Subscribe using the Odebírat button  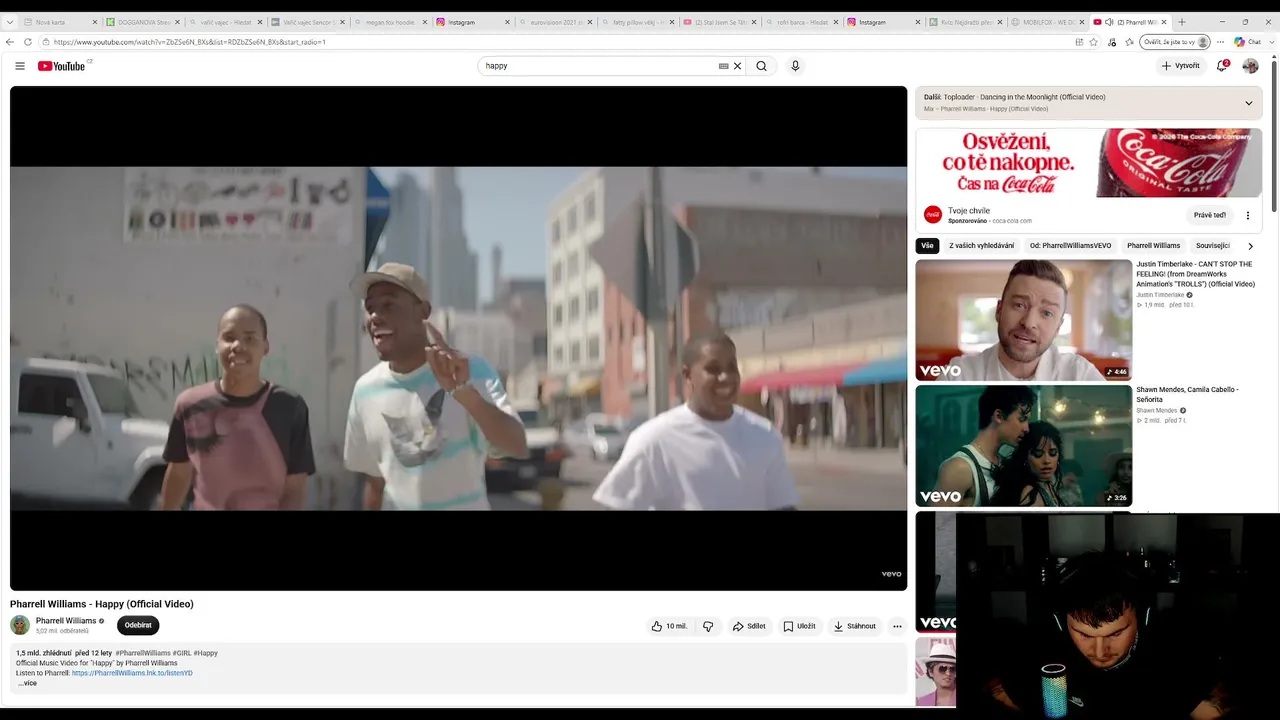click(138, 625)
